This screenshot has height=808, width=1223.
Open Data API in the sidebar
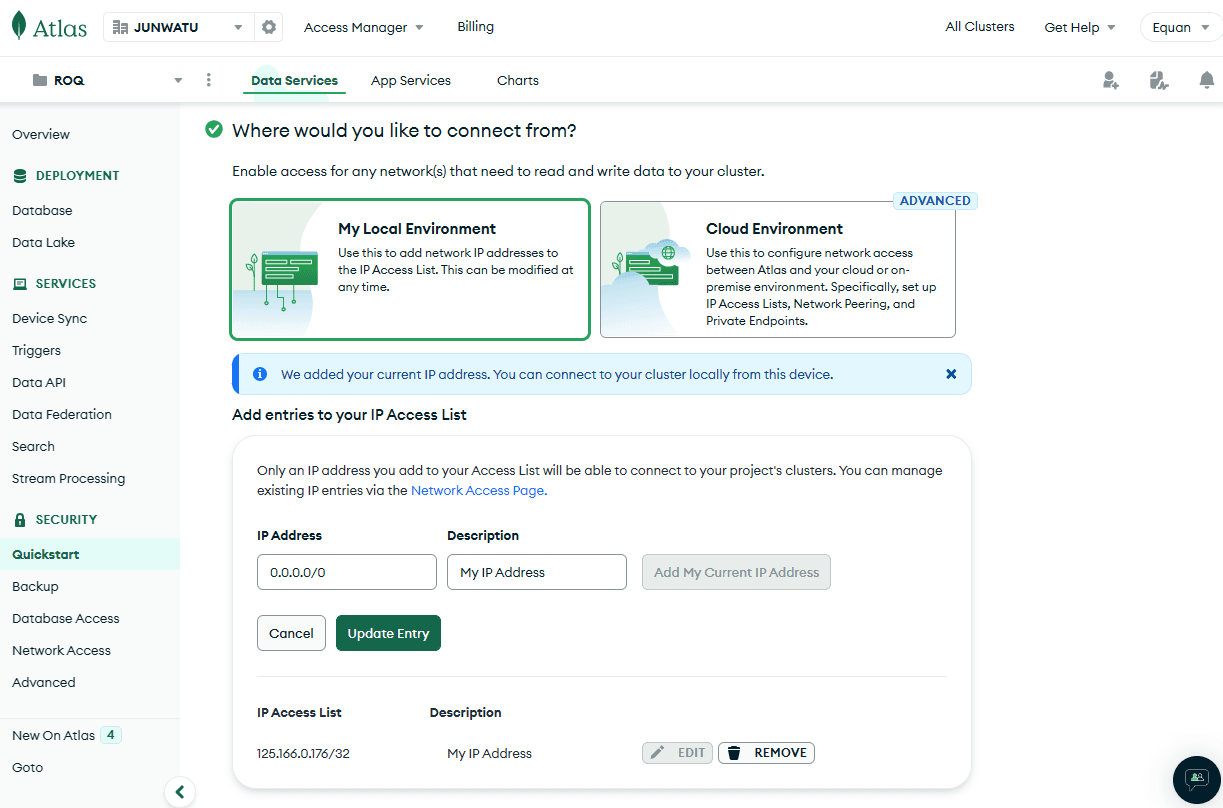click(39, 382)
